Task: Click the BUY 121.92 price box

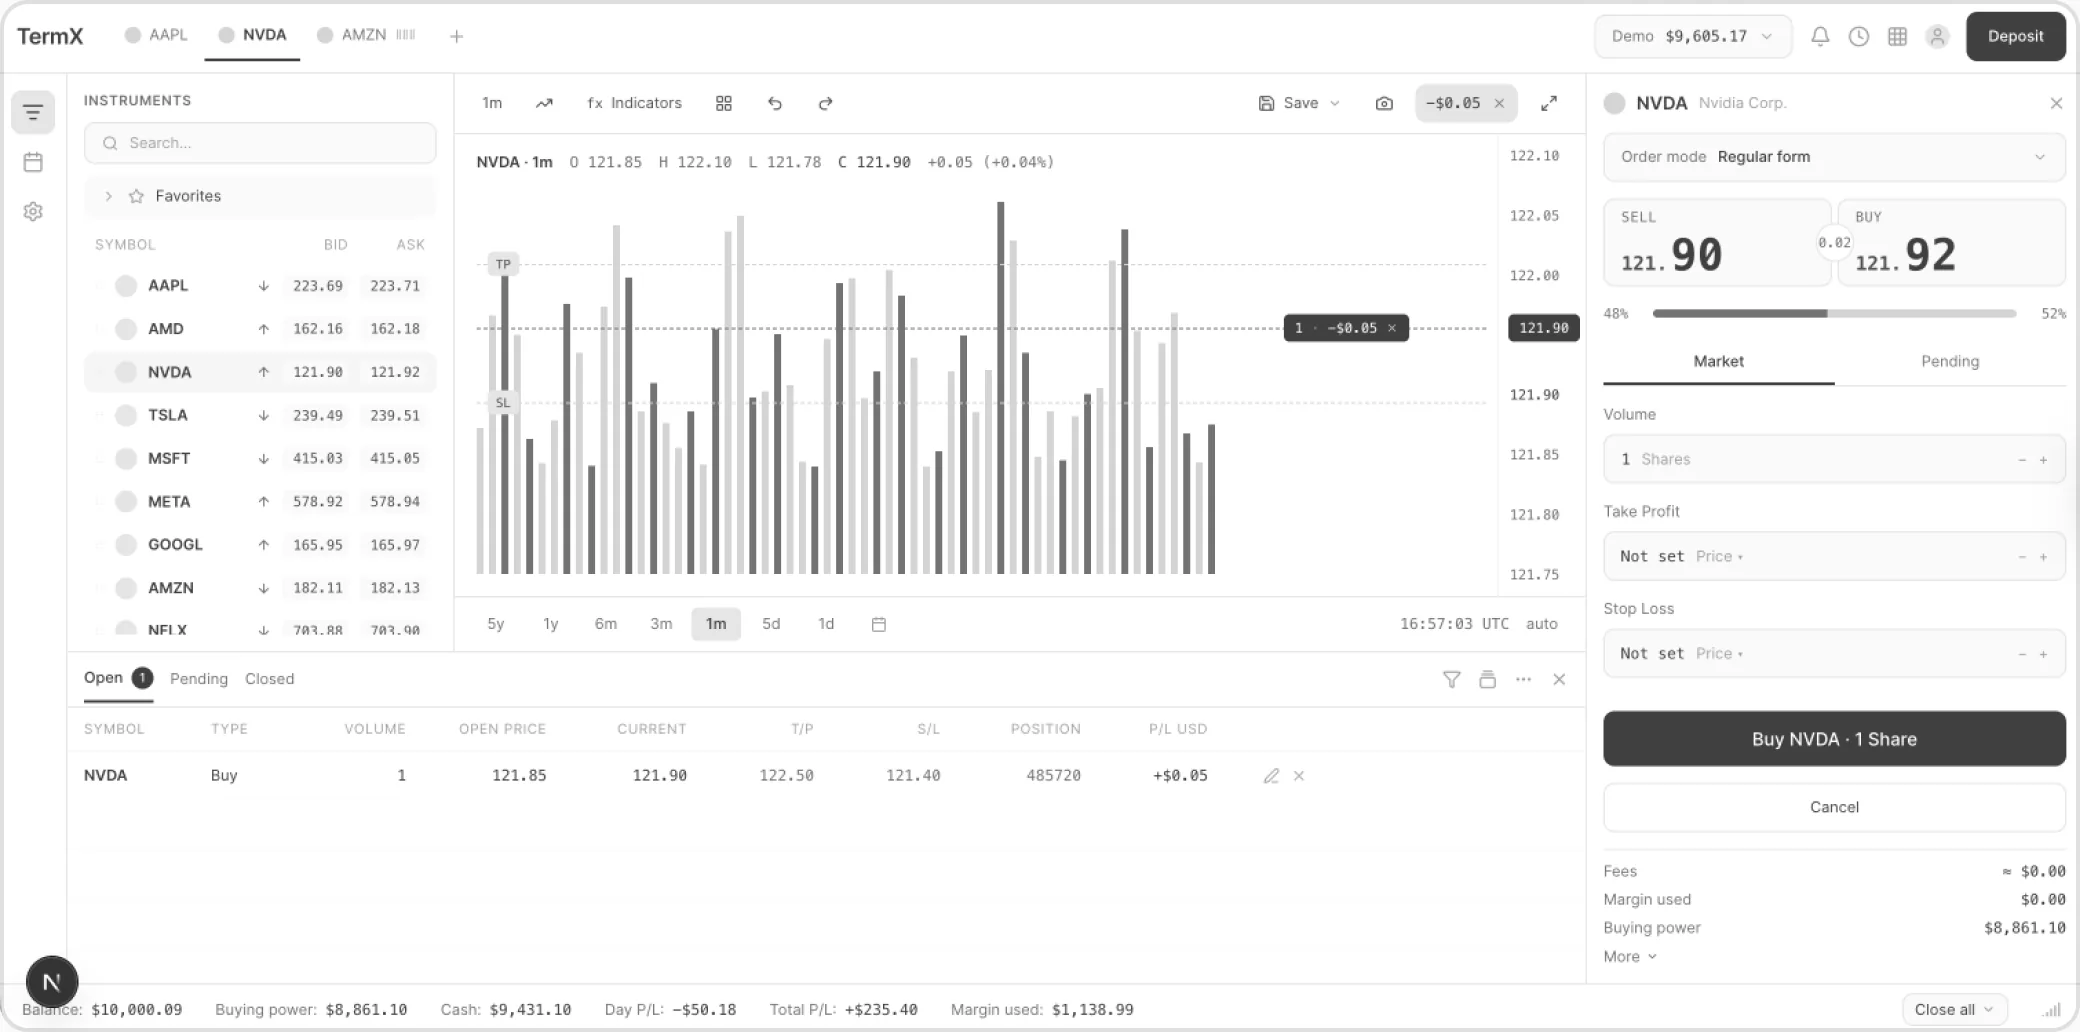Action: tap(1951, 243)
